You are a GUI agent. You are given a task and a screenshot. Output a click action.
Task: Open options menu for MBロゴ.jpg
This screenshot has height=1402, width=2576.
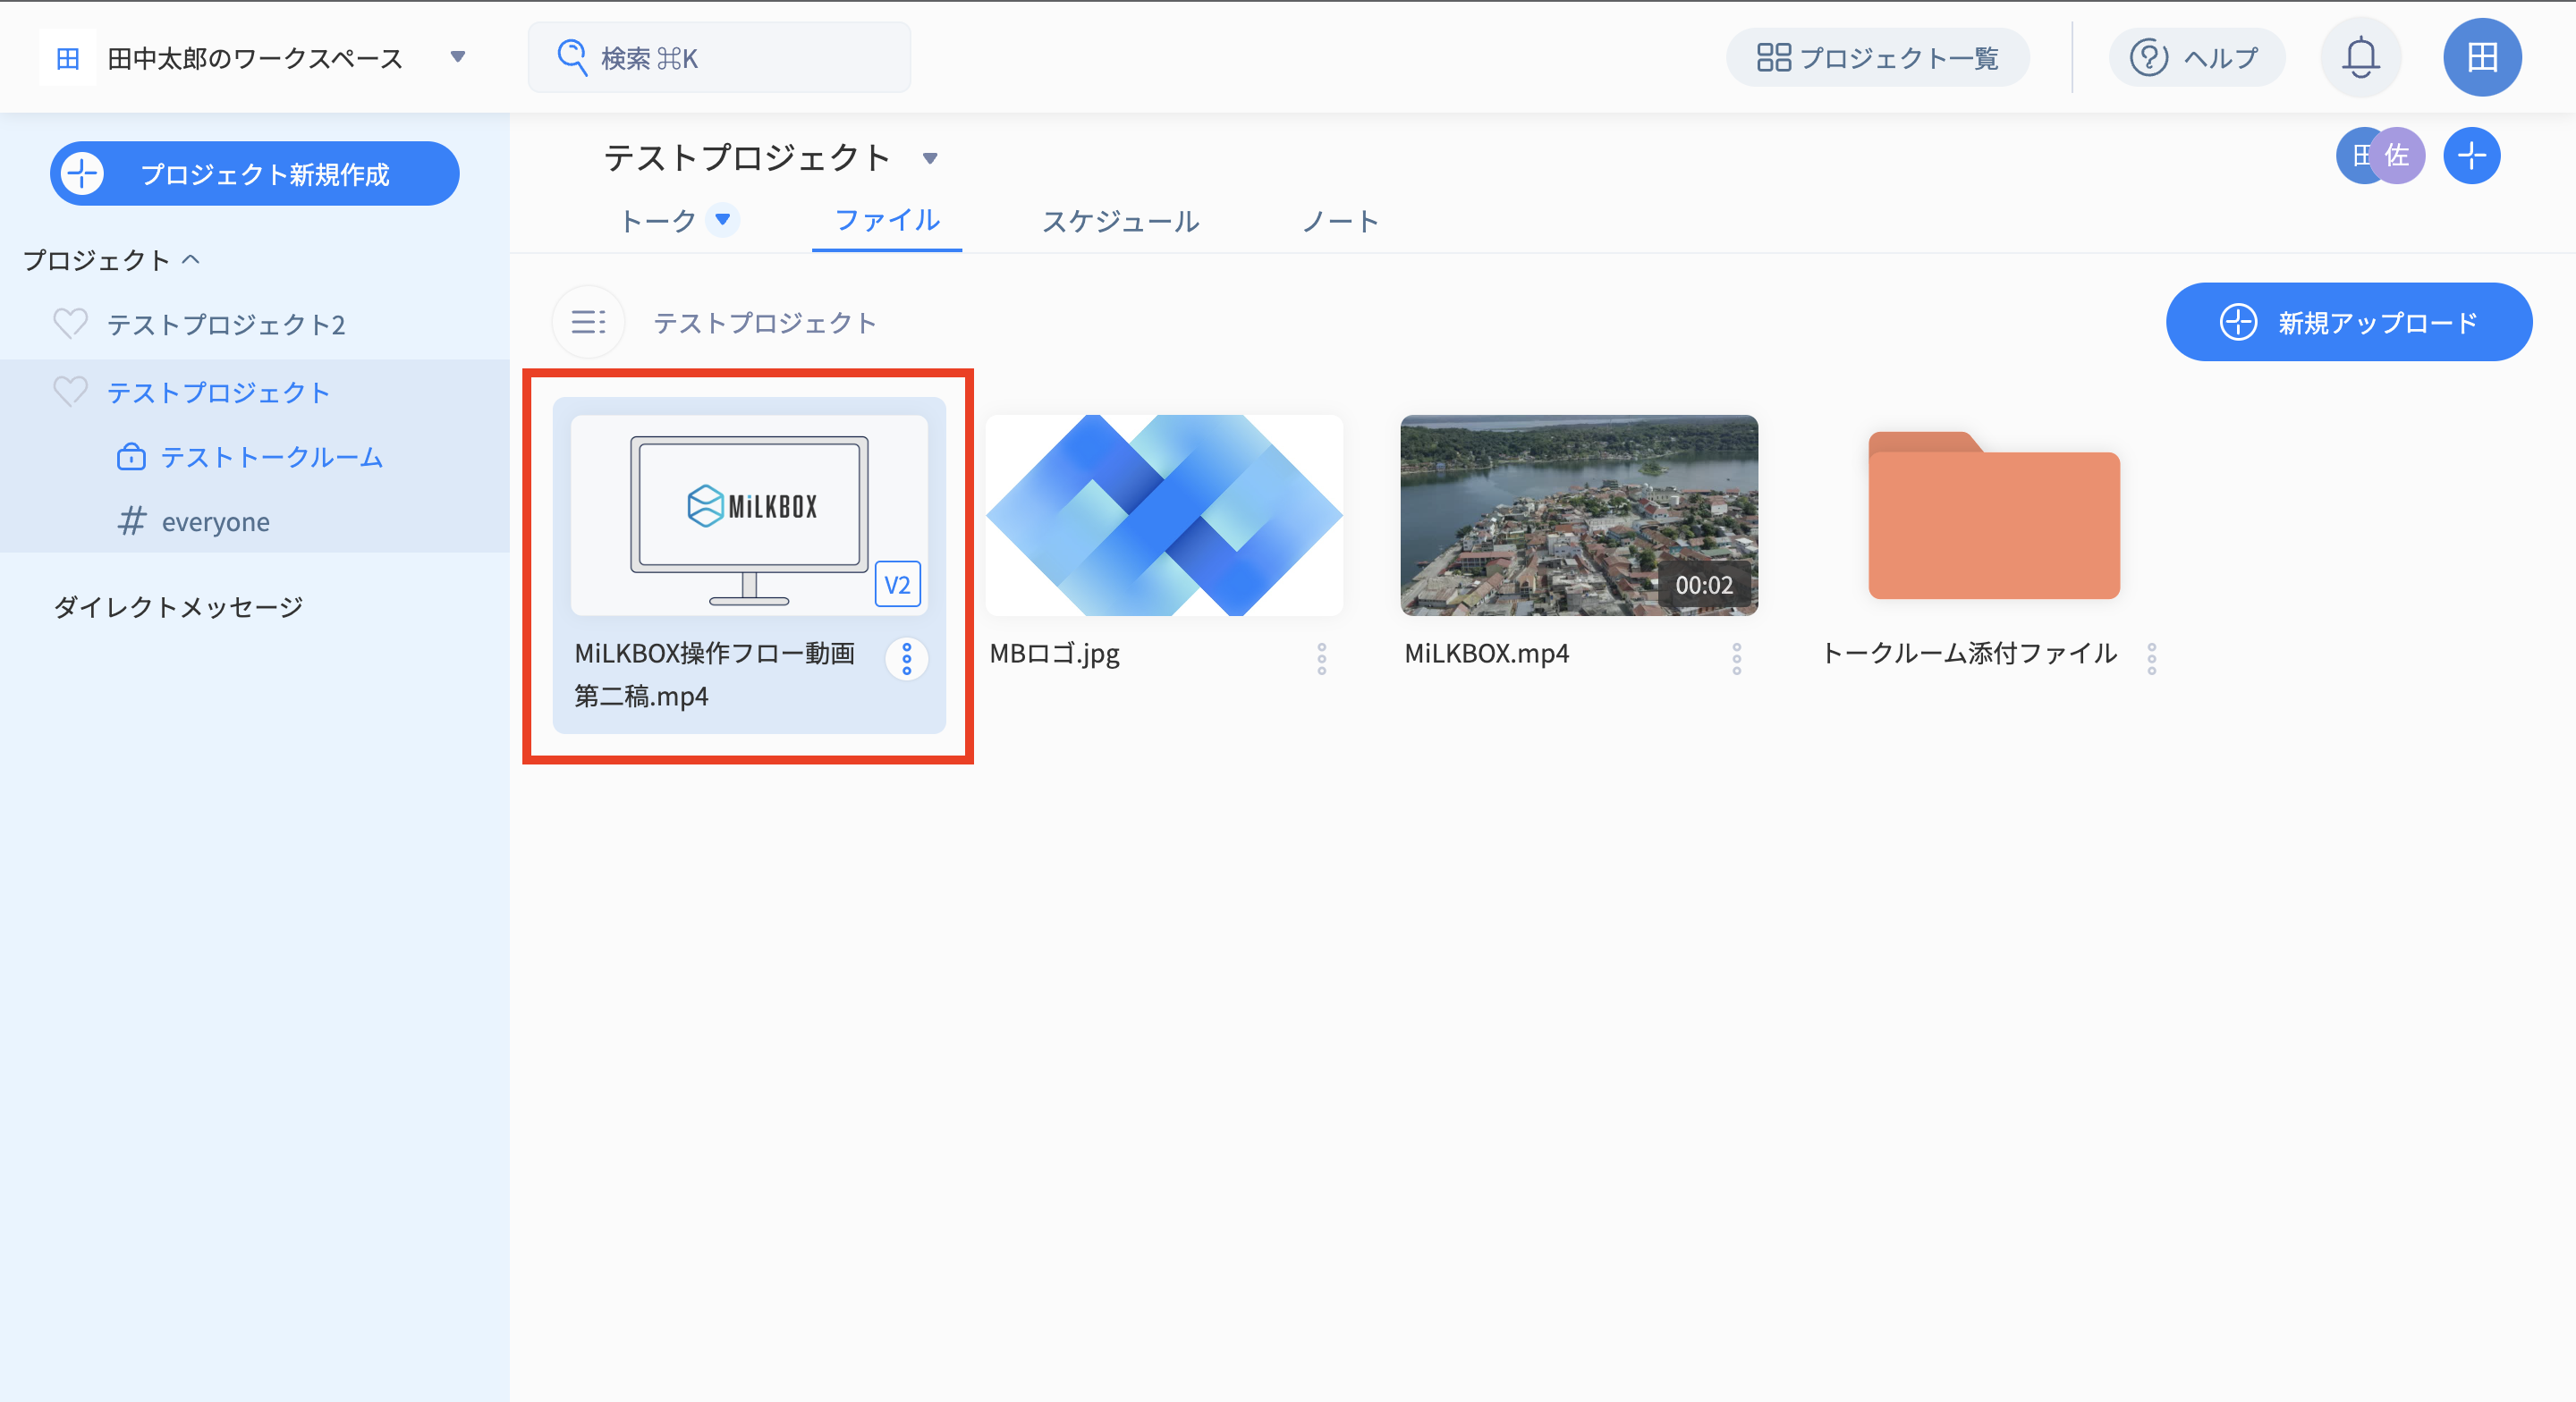point(1321,658)
